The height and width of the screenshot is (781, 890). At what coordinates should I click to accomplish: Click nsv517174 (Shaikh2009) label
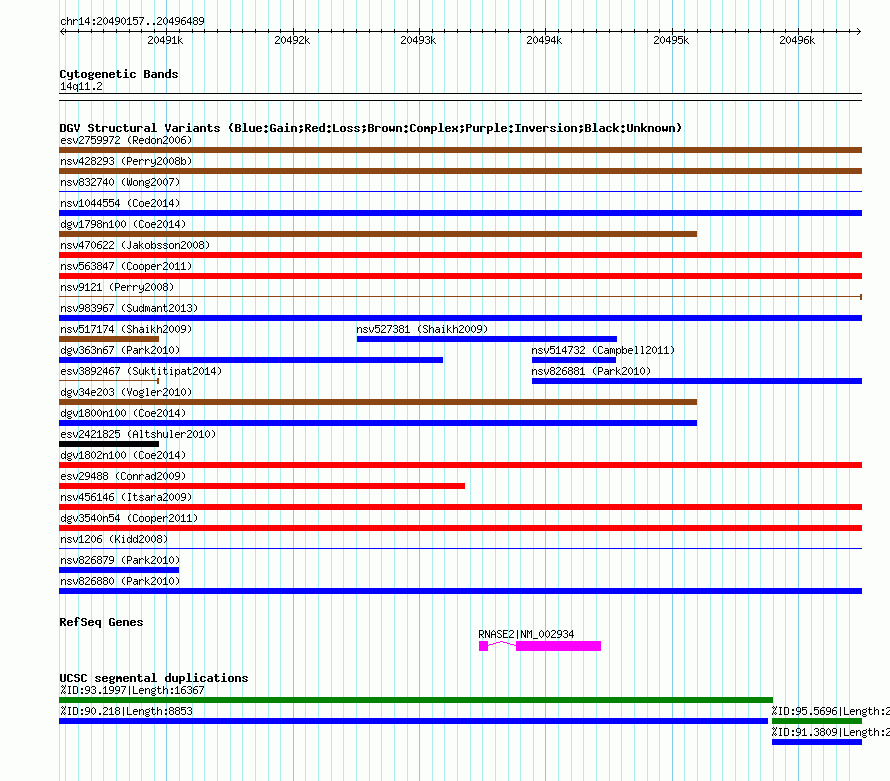[126, 329]
